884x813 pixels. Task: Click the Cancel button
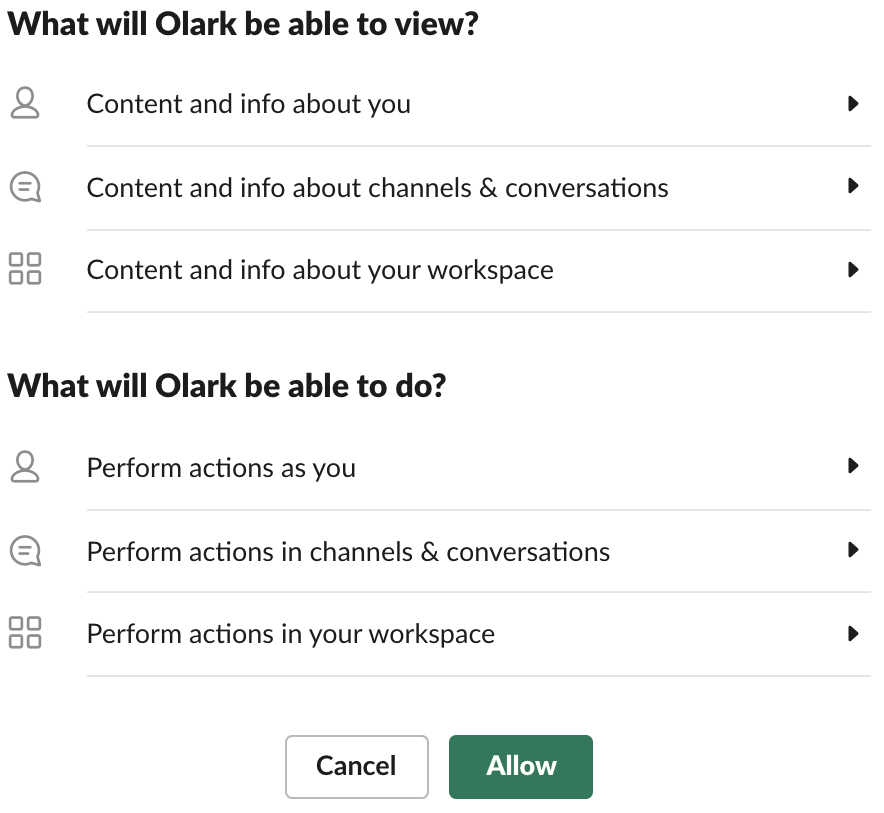pyautogui.click(x=356, y=766)
